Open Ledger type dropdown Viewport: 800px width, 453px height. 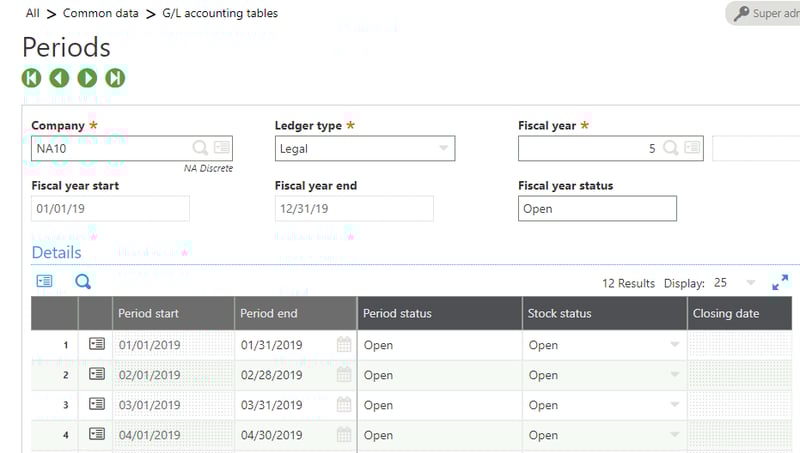tap(444, 149)
